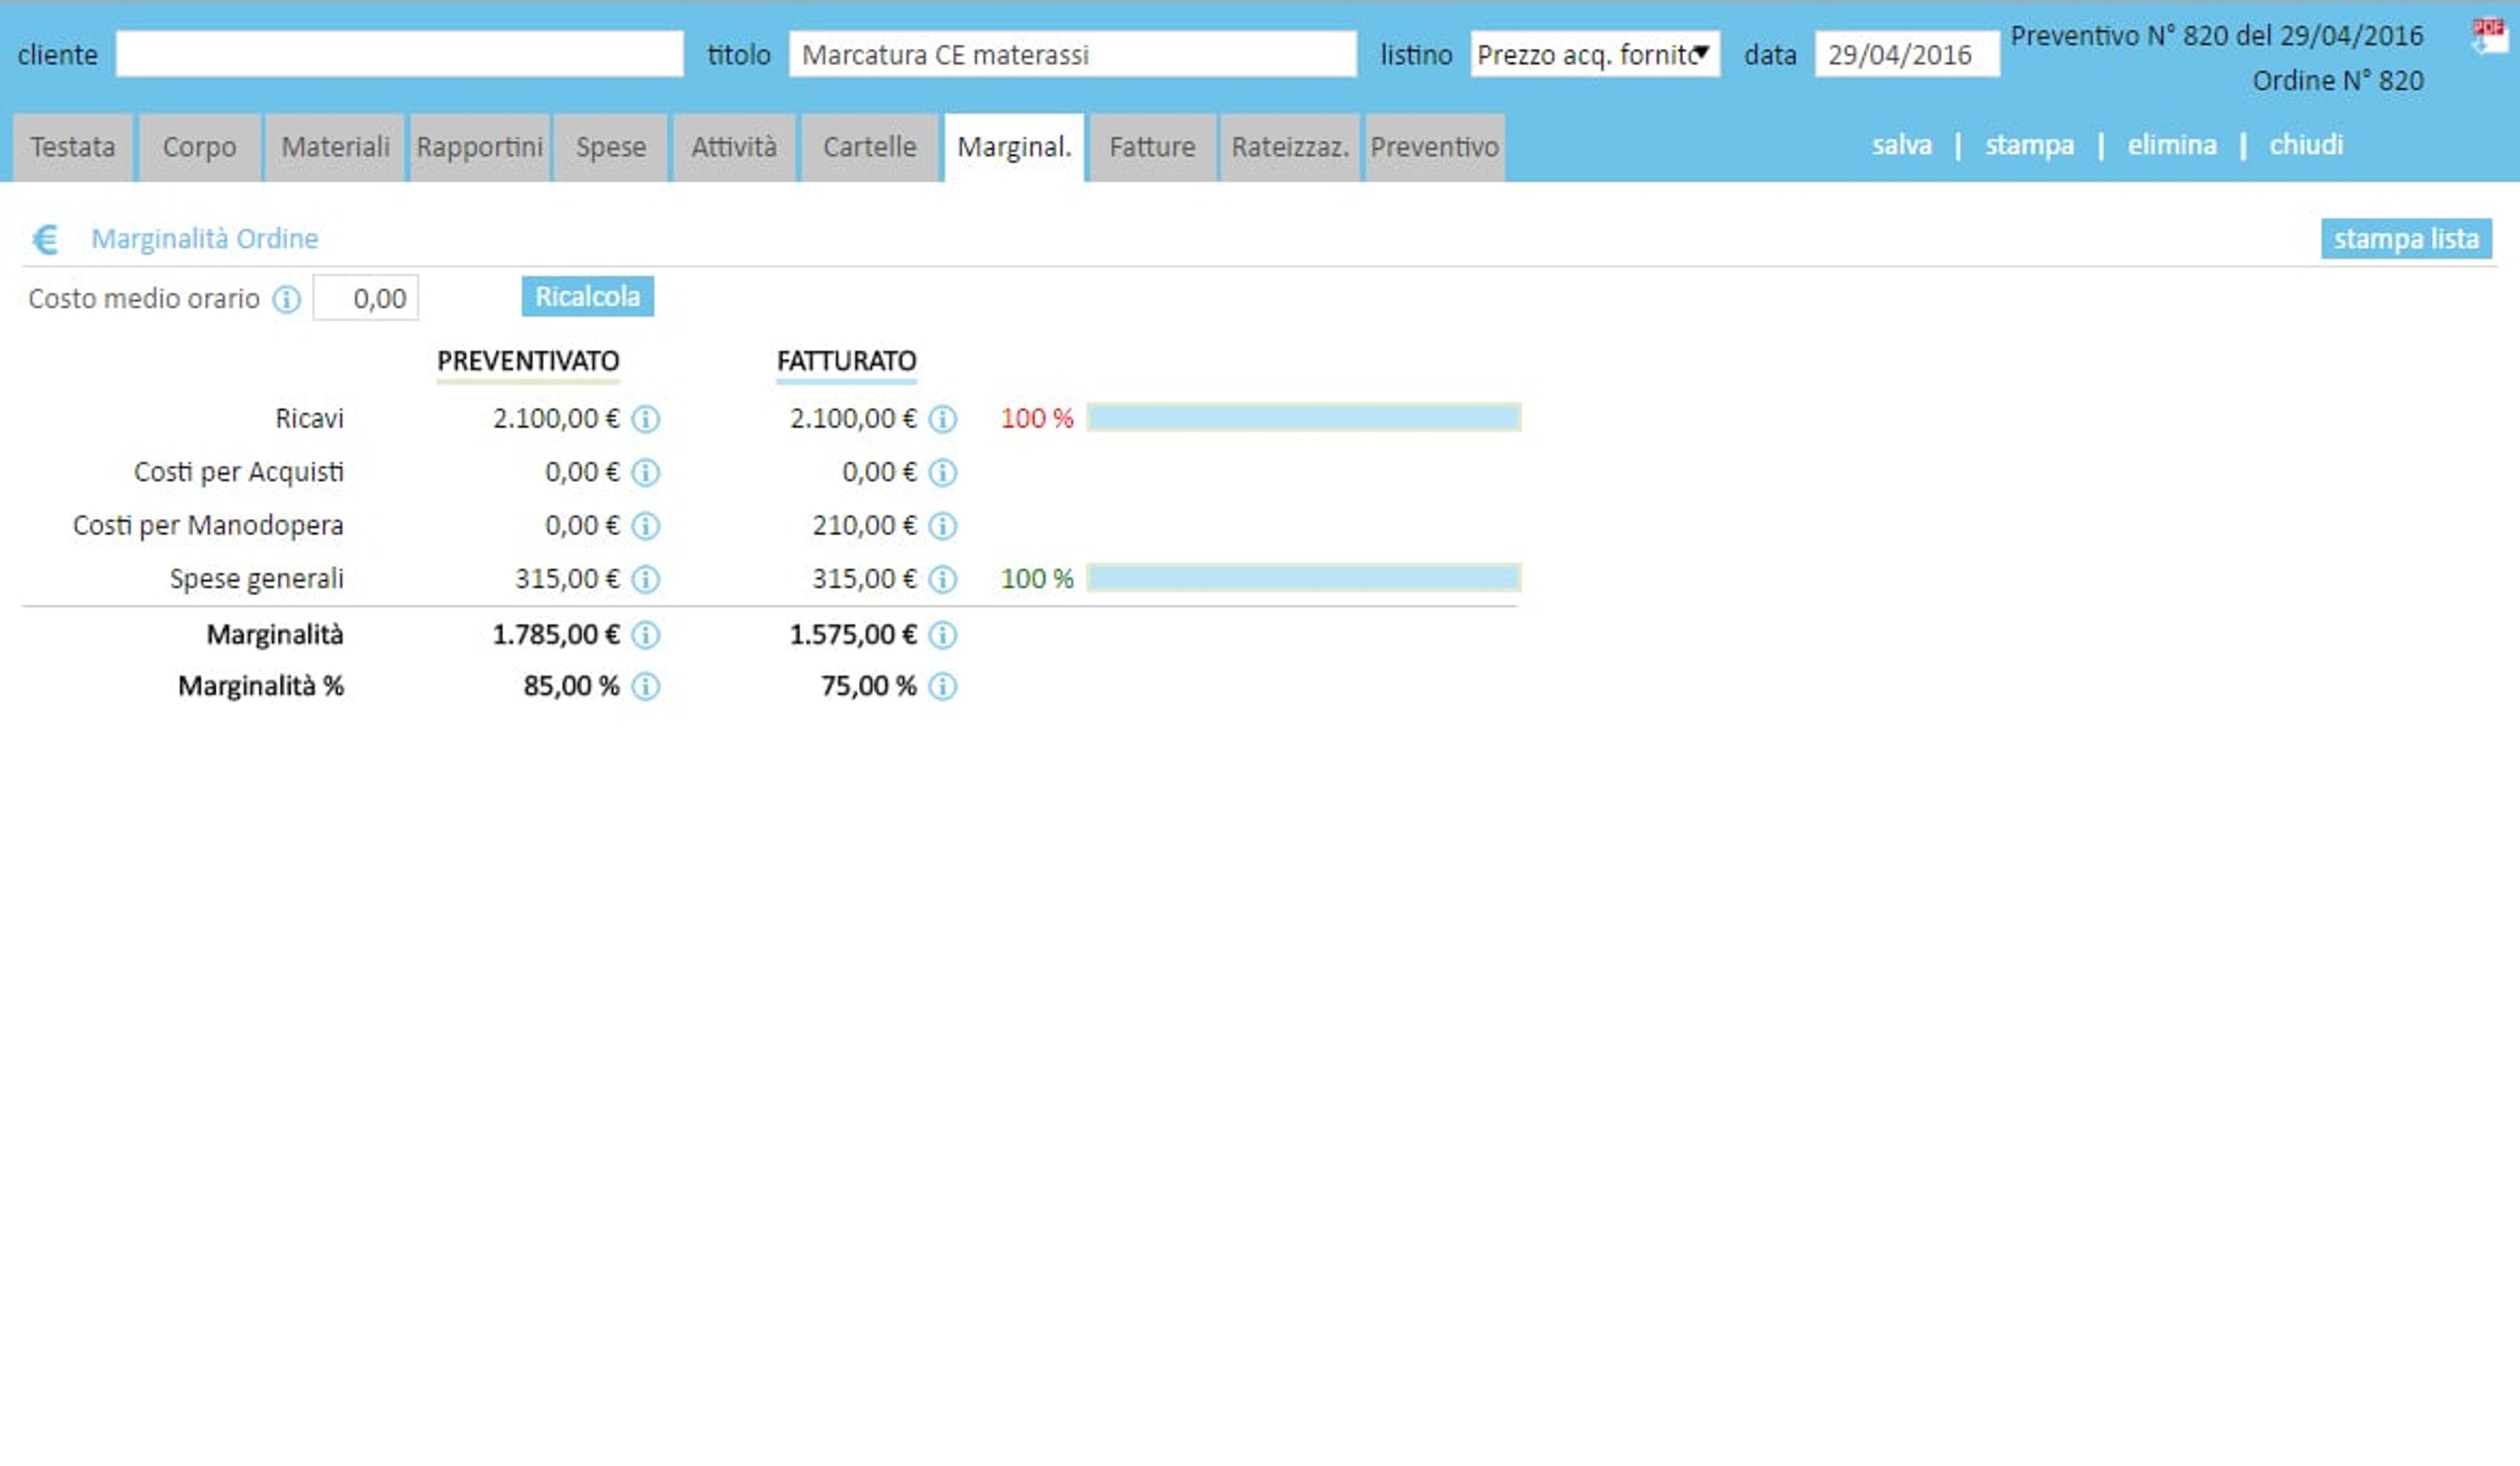Click info icon beside Costo medio orario
Viewport: 2520px width, 1466px height.
point(287,299)
